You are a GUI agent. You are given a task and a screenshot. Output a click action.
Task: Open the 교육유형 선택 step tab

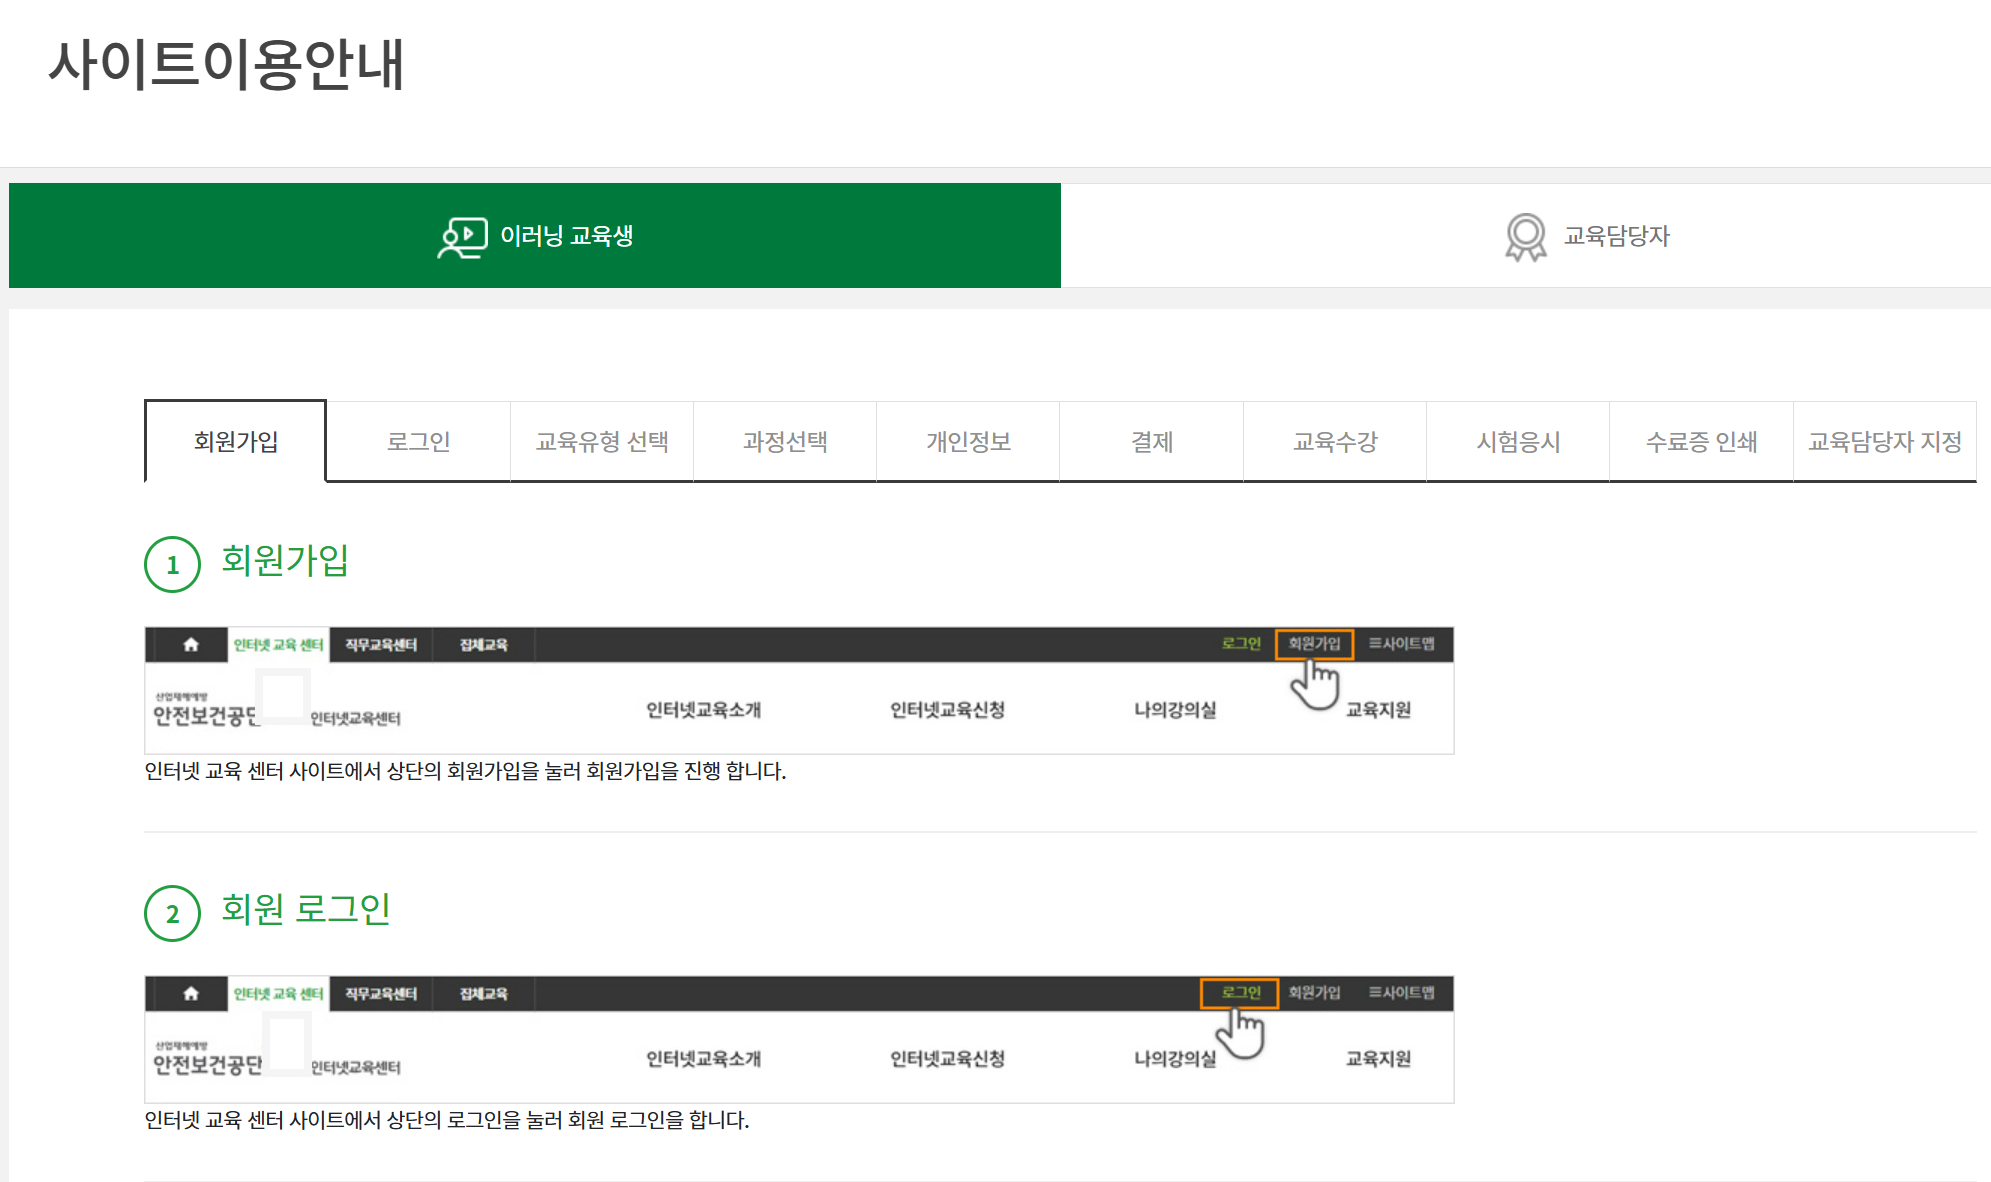[602, 442]
